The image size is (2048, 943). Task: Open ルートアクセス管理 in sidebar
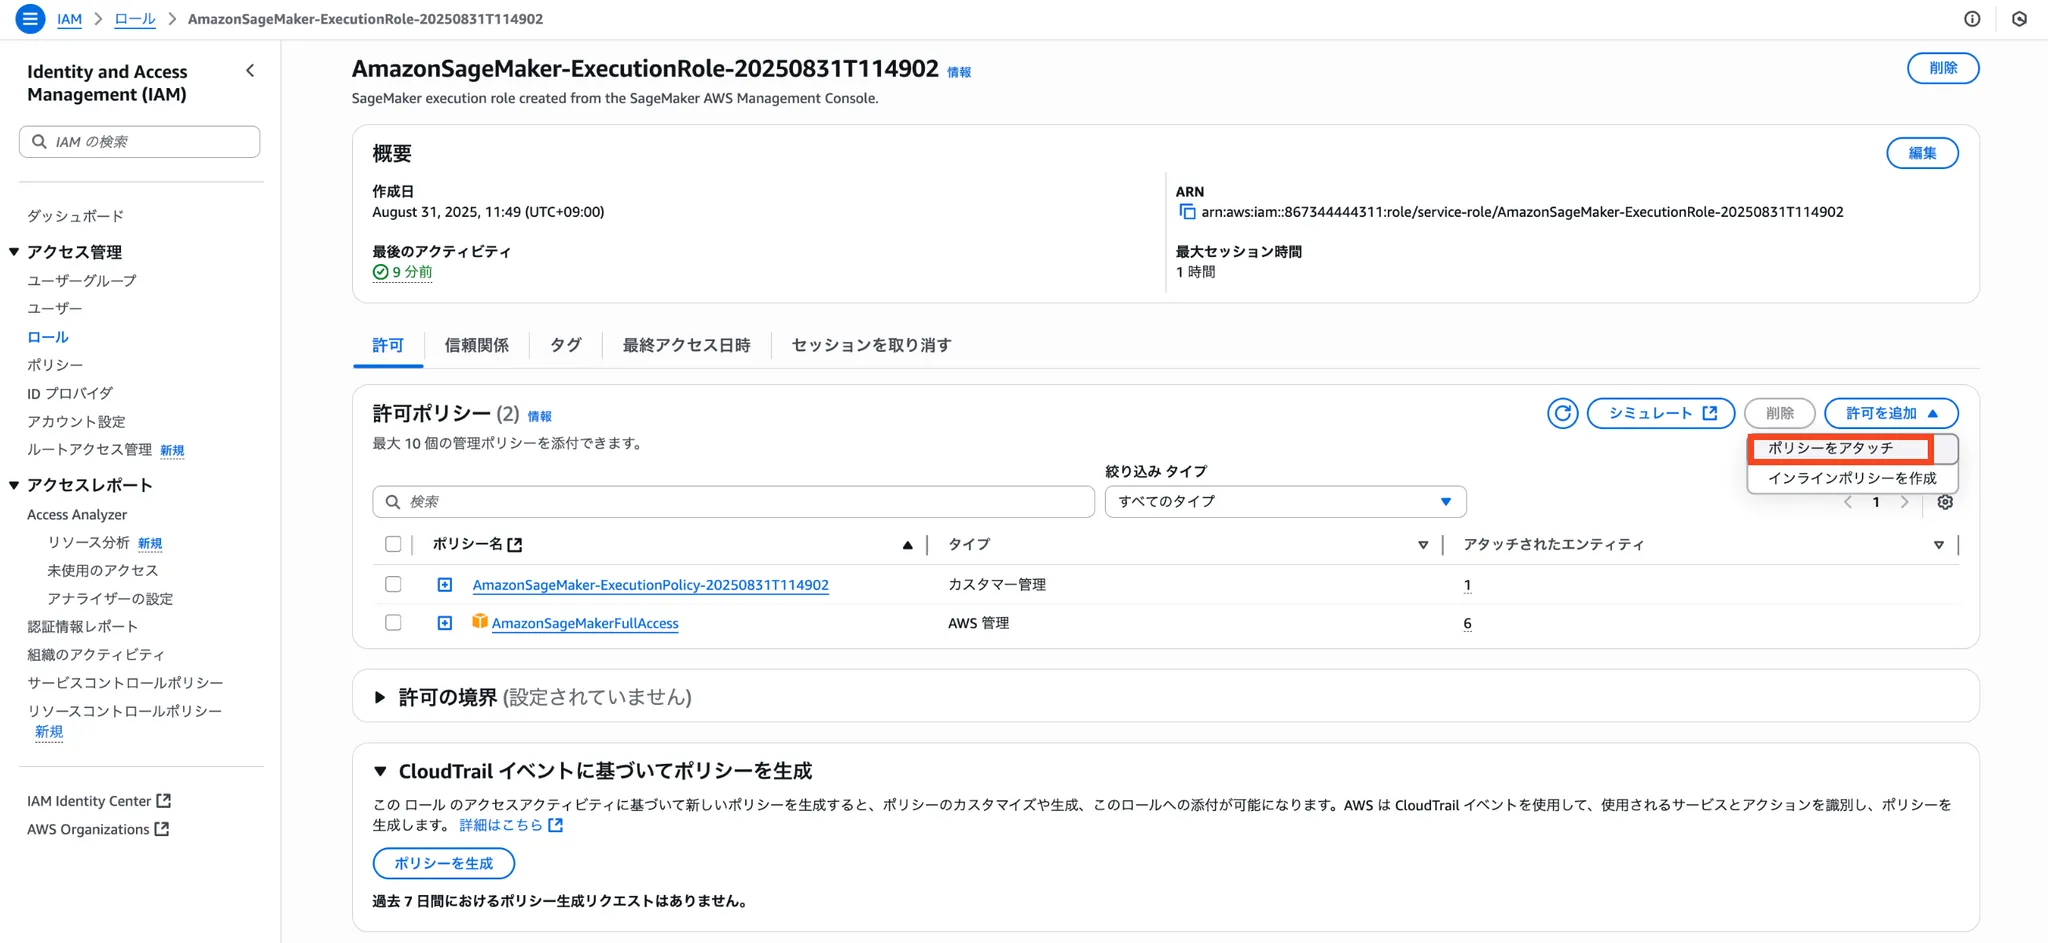[x=89, y=449]
